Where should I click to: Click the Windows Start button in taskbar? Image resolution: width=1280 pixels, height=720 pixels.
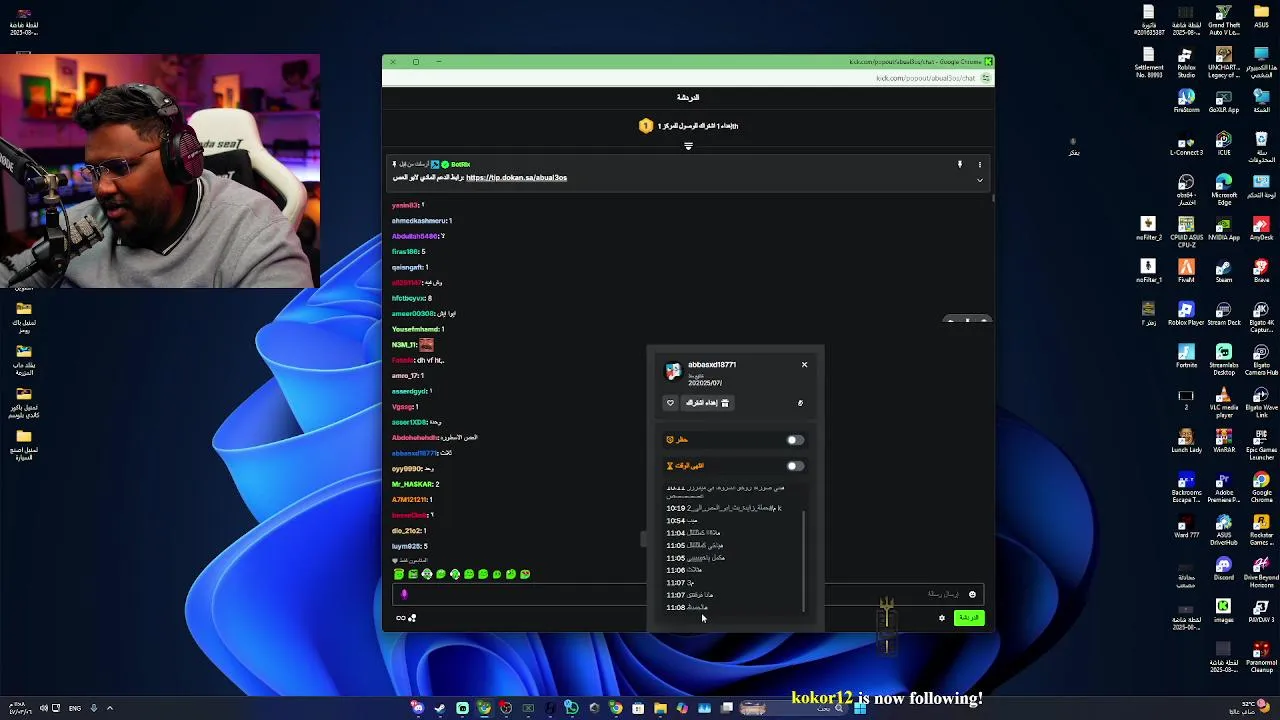click(860, 709)
